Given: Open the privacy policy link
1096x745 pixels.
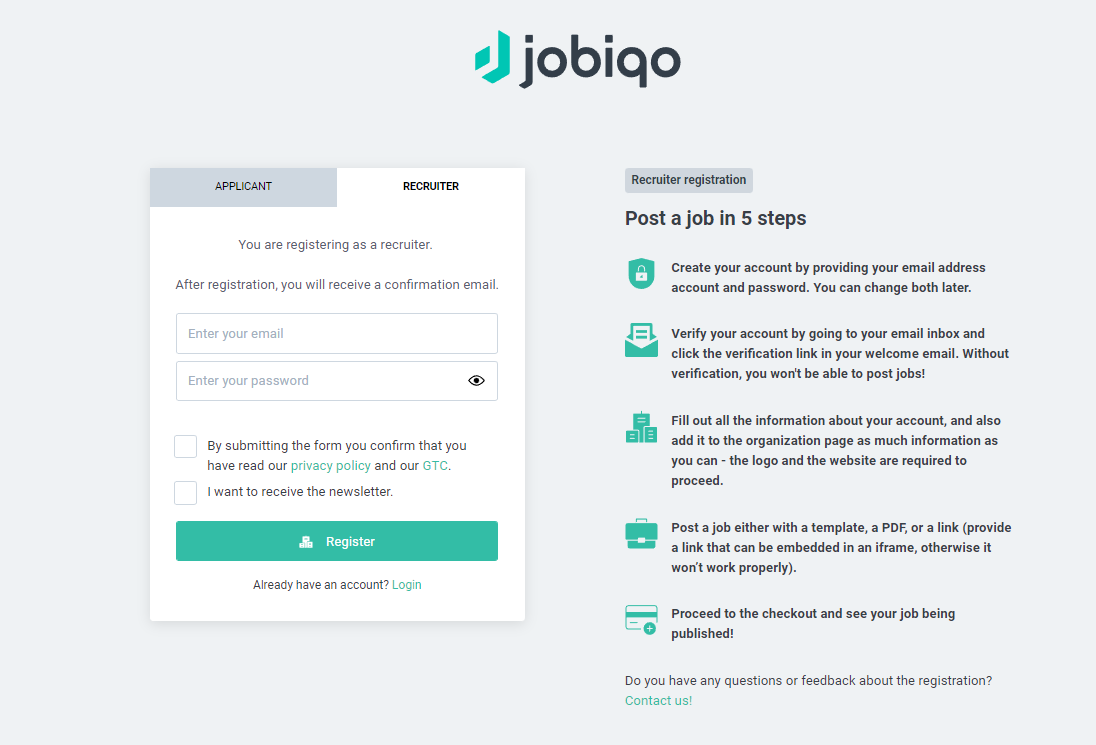Looking at the screenshot, I should 331,465.
